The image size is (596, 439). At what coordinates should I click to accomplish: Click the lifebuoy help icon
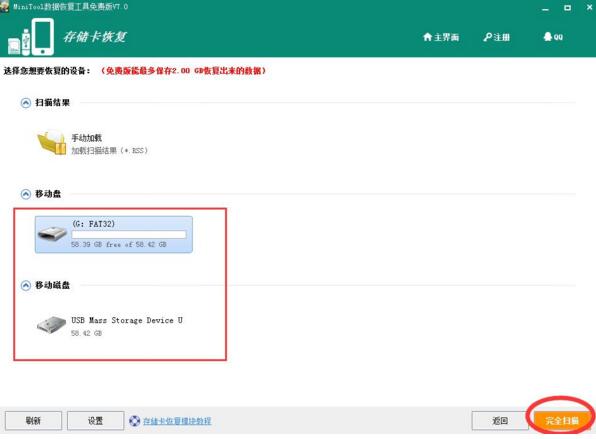(x=135, y=421)
